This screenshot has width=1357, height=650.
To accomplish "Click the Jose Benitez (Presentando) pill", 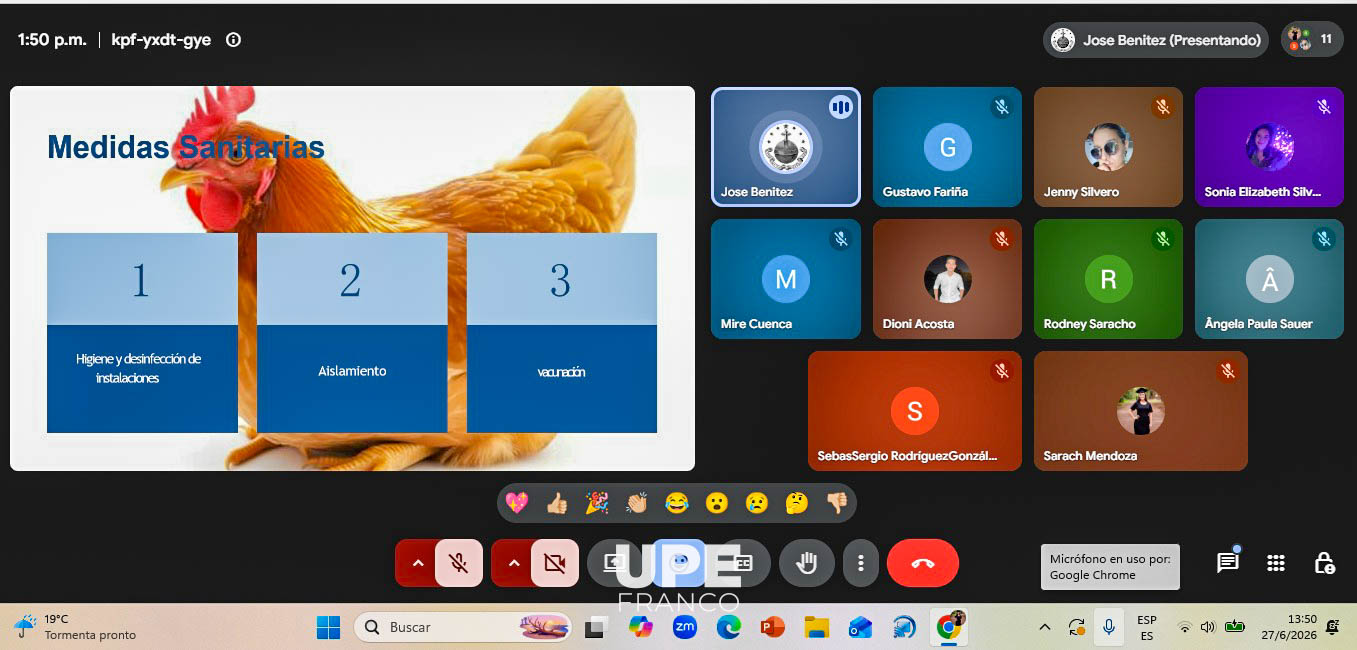I will pyautogui.click(x=1156, y=40).
